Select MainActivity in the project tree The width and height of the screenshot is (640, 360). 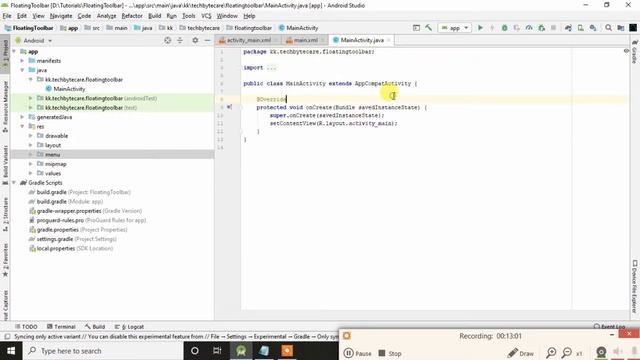(x=69, y=89)
